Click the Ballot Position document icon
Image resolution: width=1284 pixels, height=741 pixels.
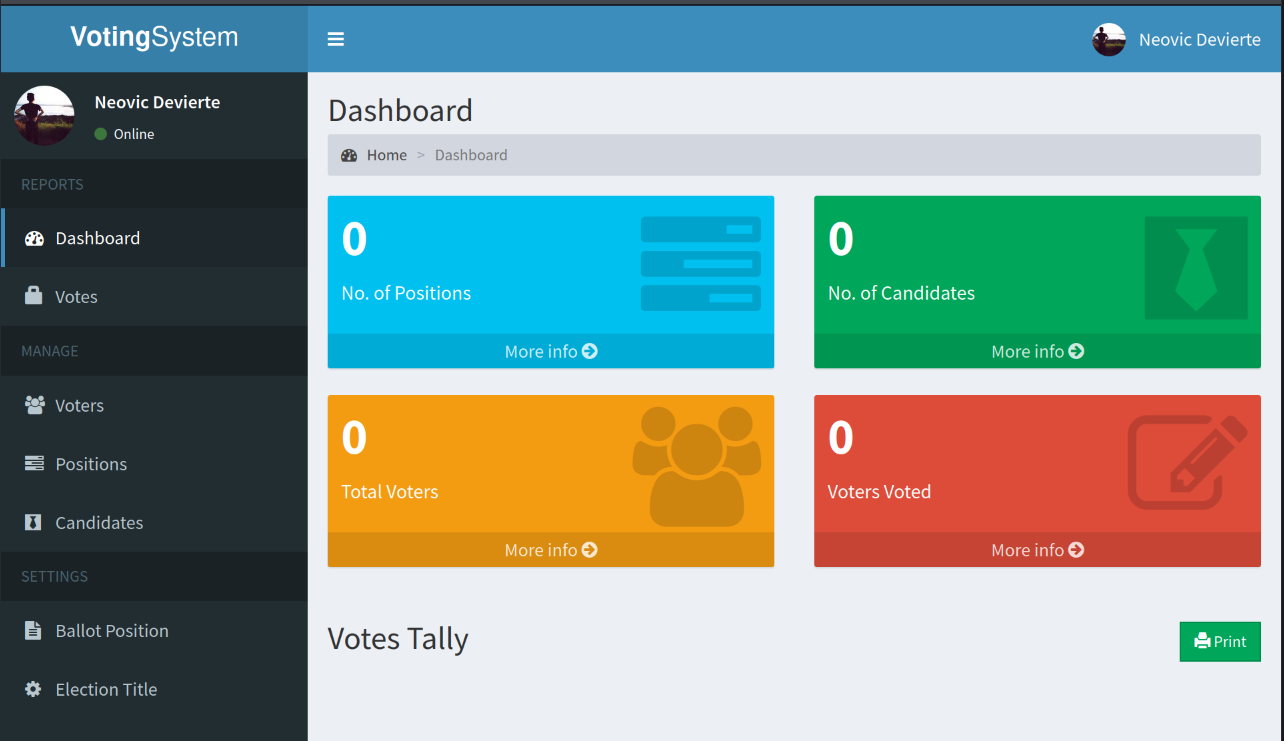click(x=34, y=631)
